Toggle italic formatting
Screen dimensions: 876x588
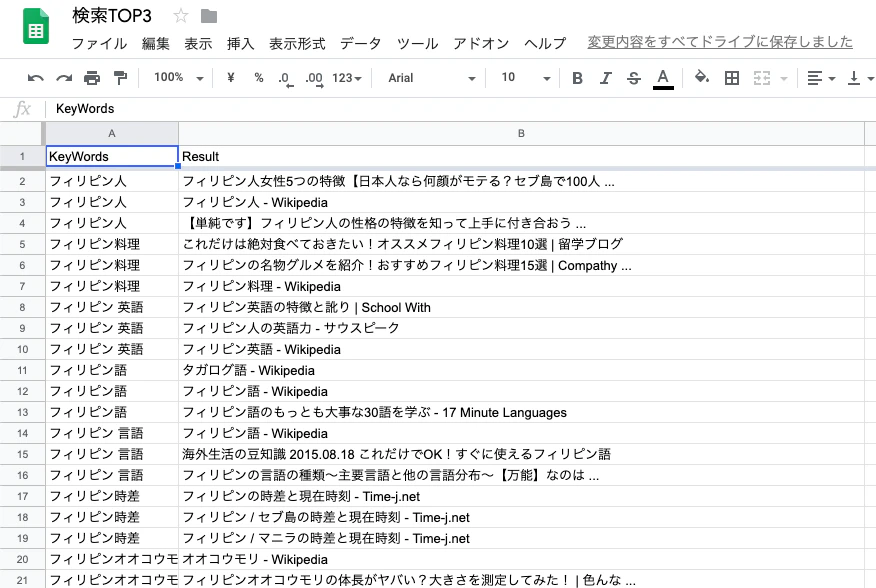pos(606,78)
